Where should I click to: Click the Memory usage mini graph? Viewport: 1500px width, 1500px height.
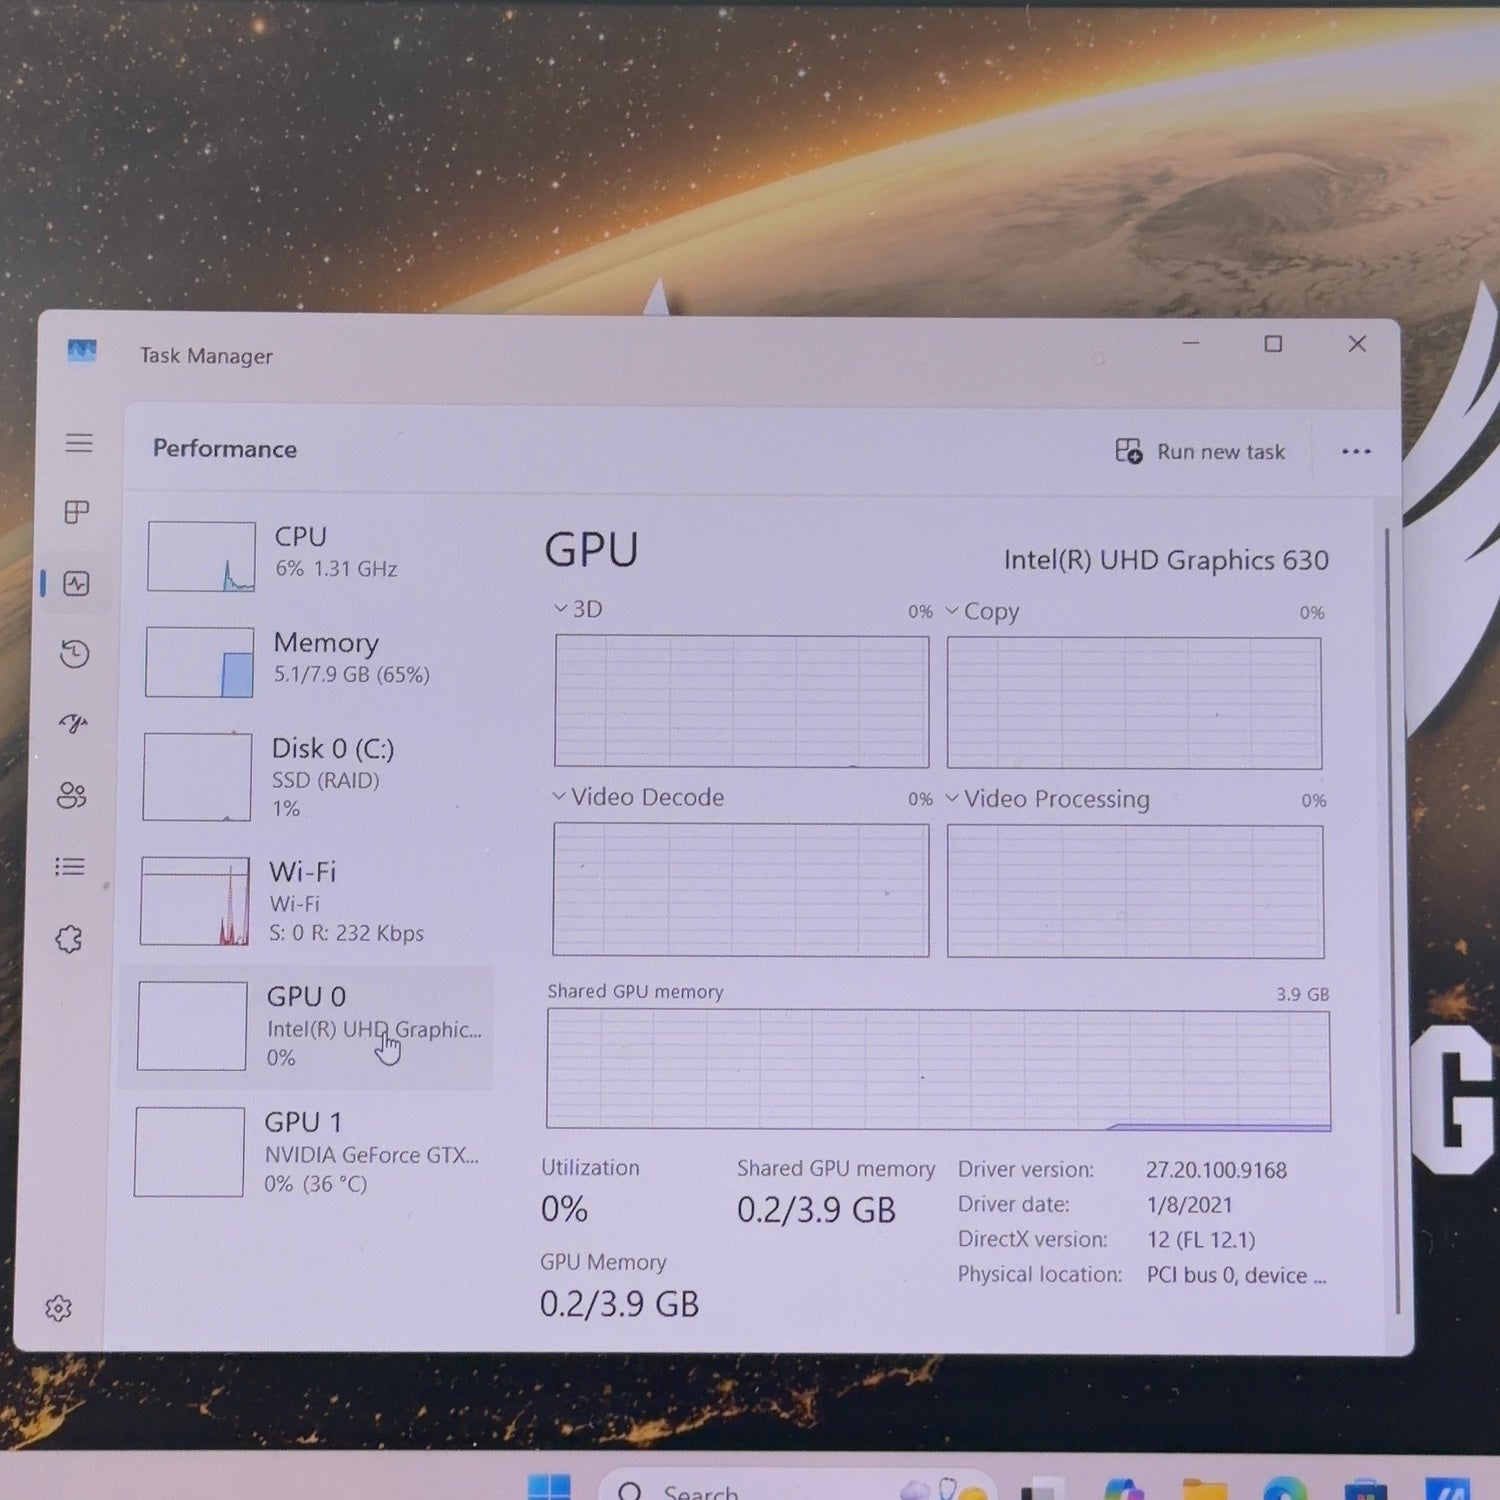coord(199,662)
